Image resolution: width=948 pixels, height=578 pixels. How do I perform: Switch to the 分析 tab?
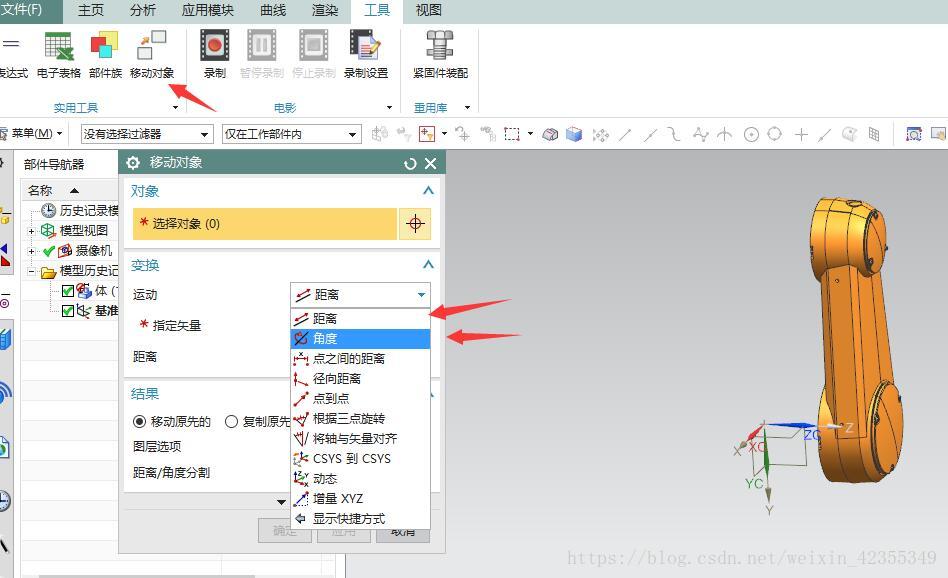143,10
